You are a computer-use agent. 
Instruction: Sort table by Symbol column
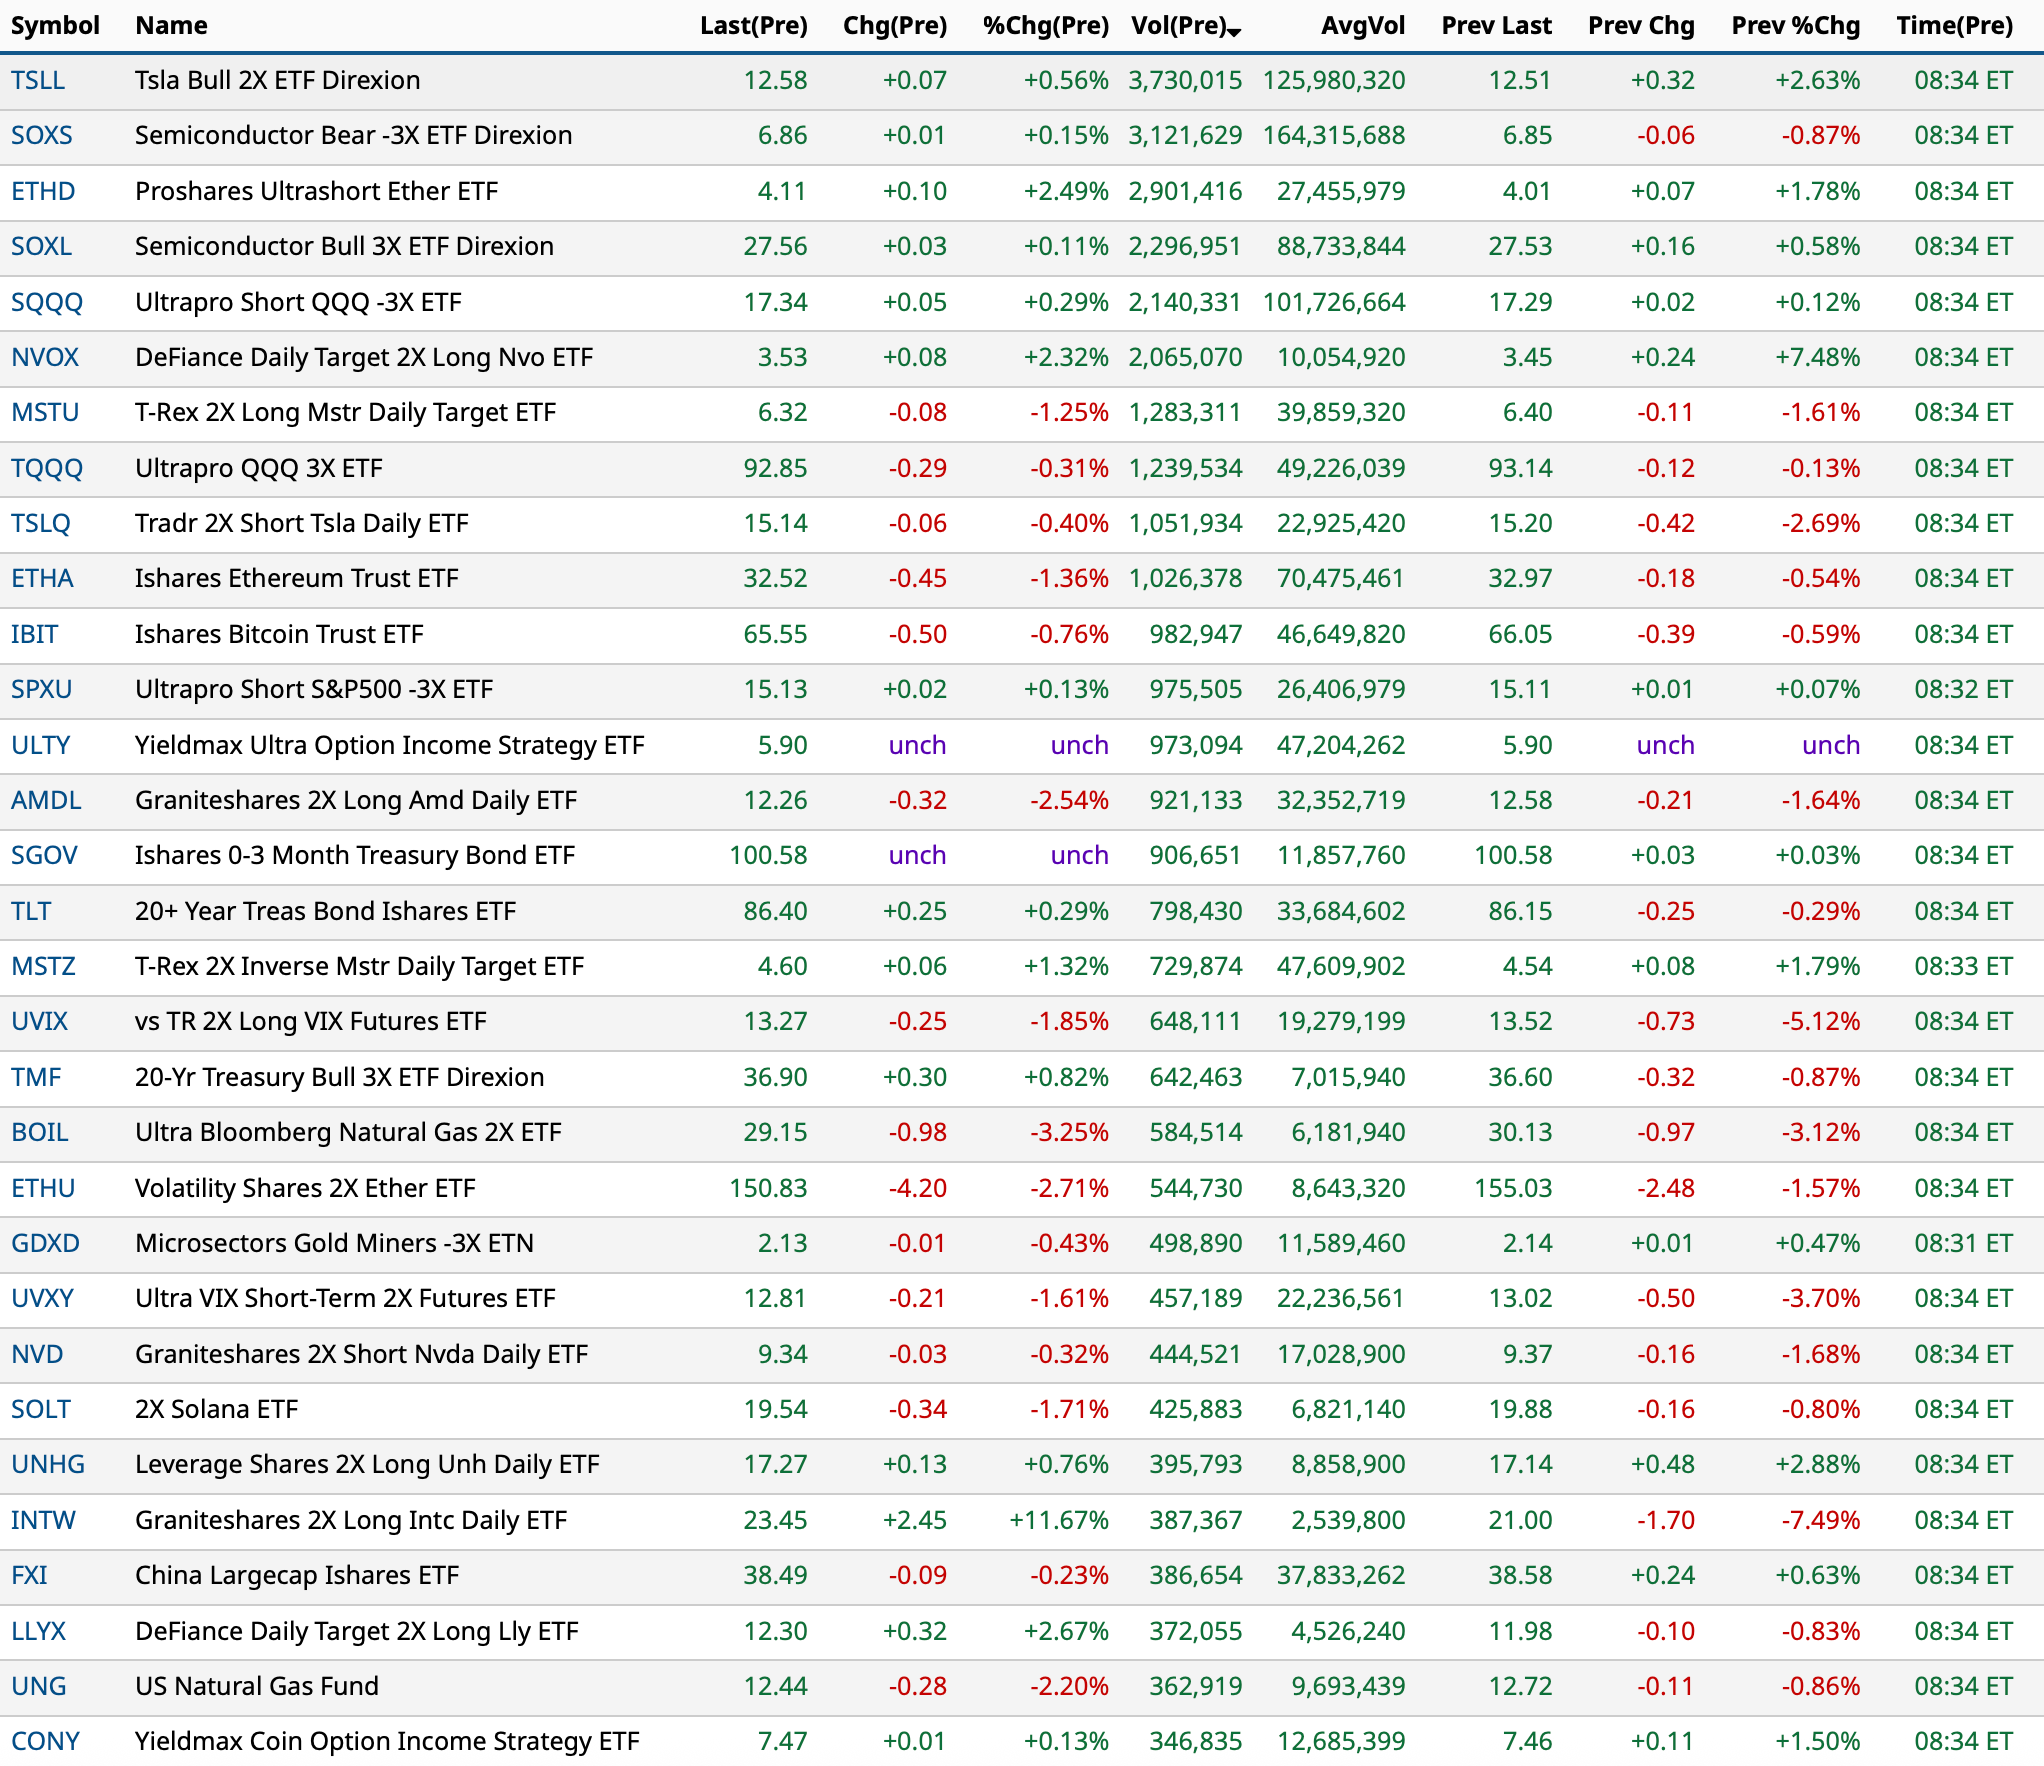tap(55, 26)
